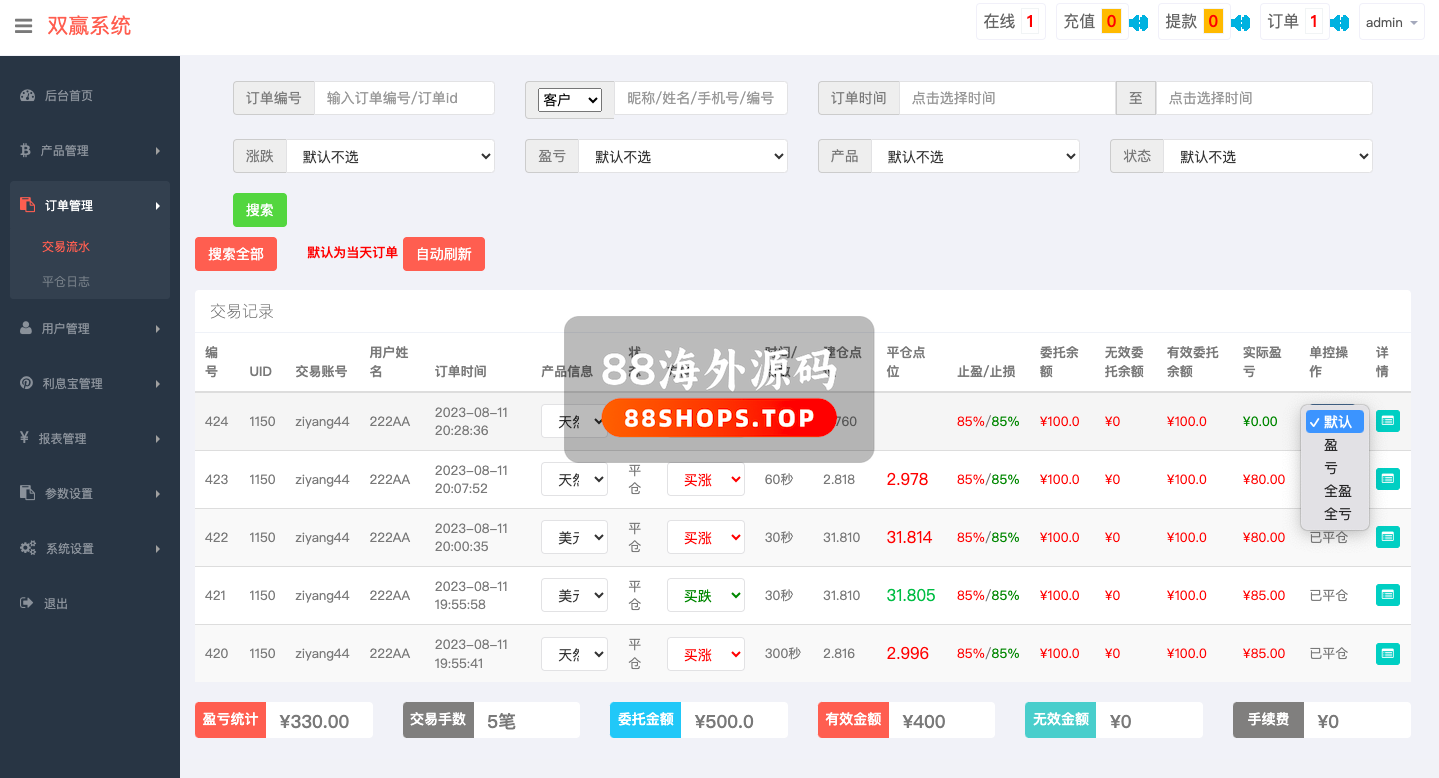Toggle the 自动刷新 button
Image resolution: width=1439 pixels, height=778 pixels.
click(443, 254)
